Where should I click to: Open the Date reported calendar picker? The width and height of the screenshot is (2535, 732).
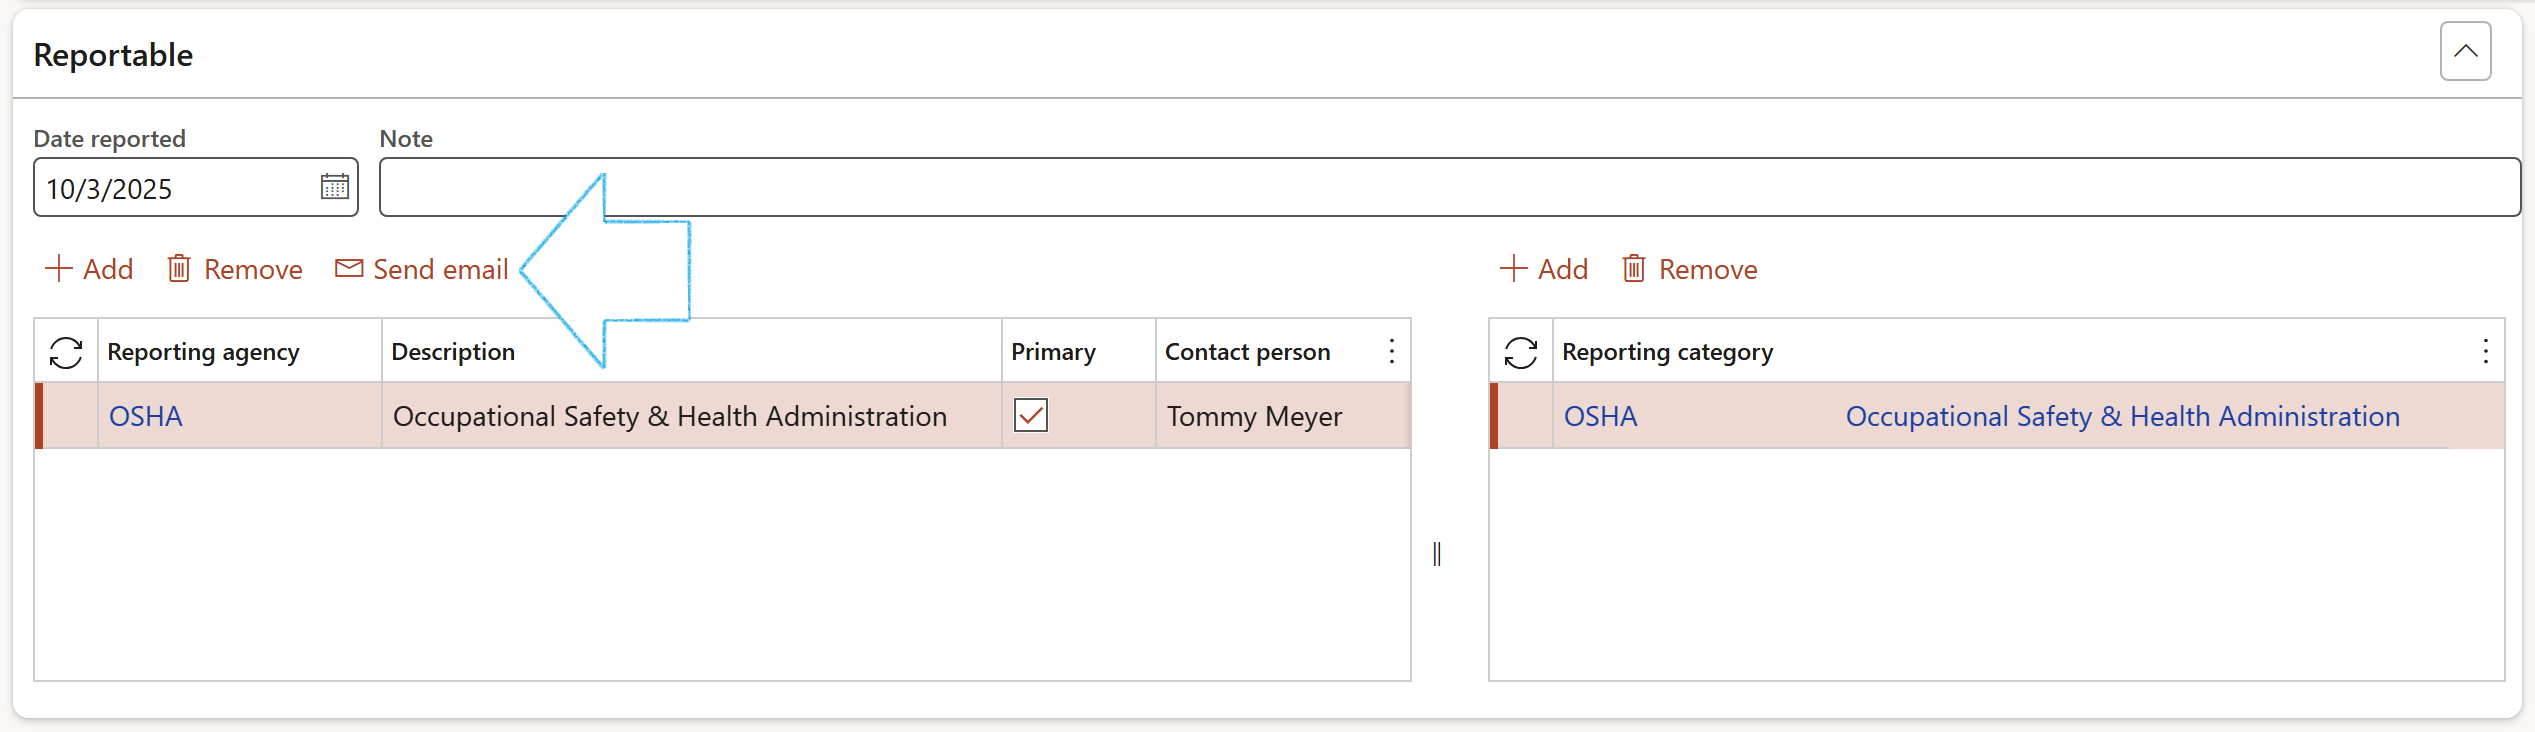(x=334, y=187)
